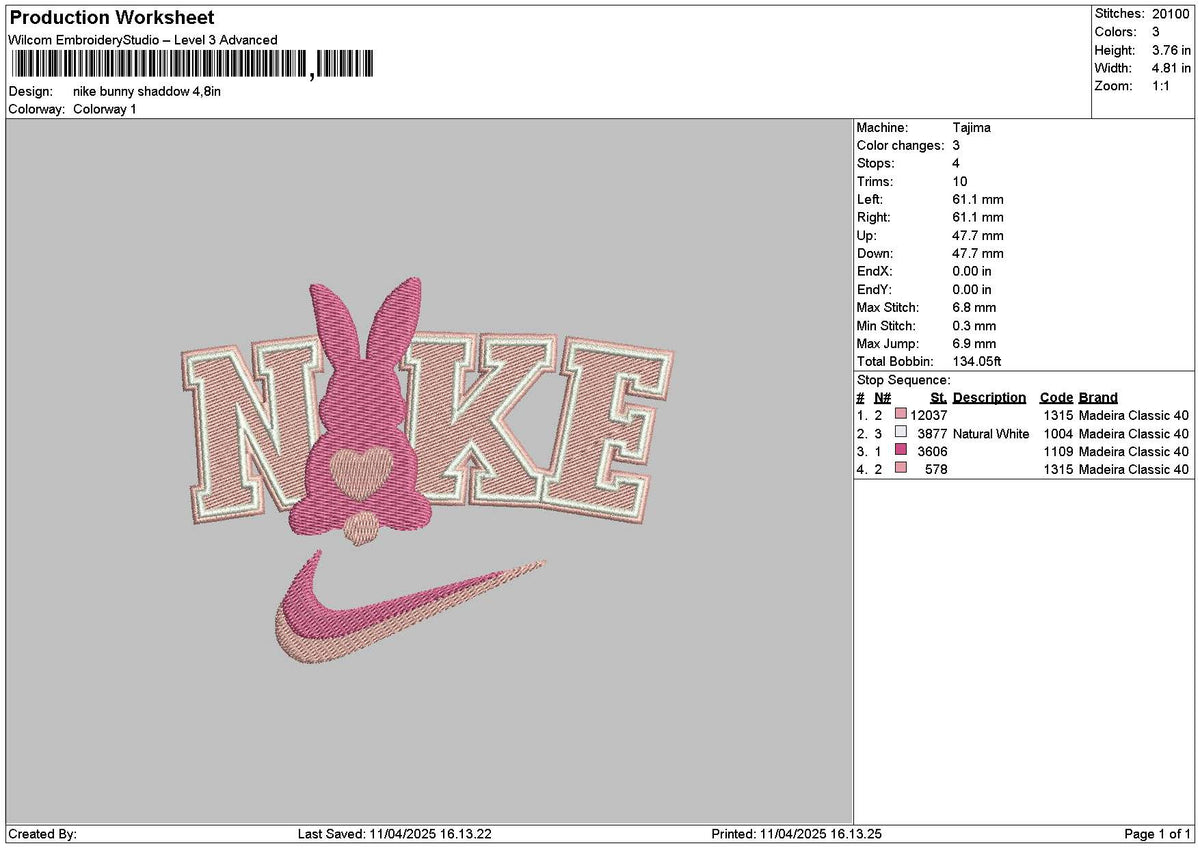Viewport: 1200px width, 848px height.
Task: Click the barcode under the worksheet title
Action: (193, 65)
